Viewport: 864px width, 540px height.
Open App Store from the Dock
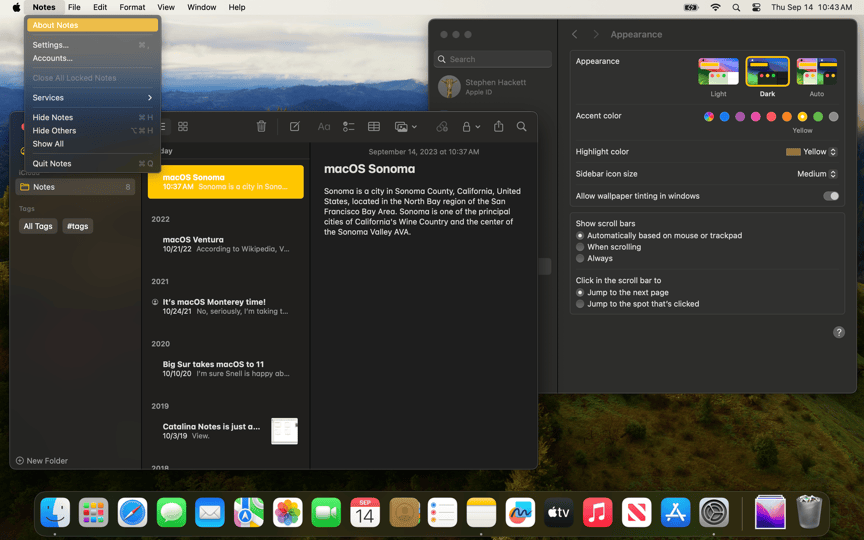[x=675, y=512]
